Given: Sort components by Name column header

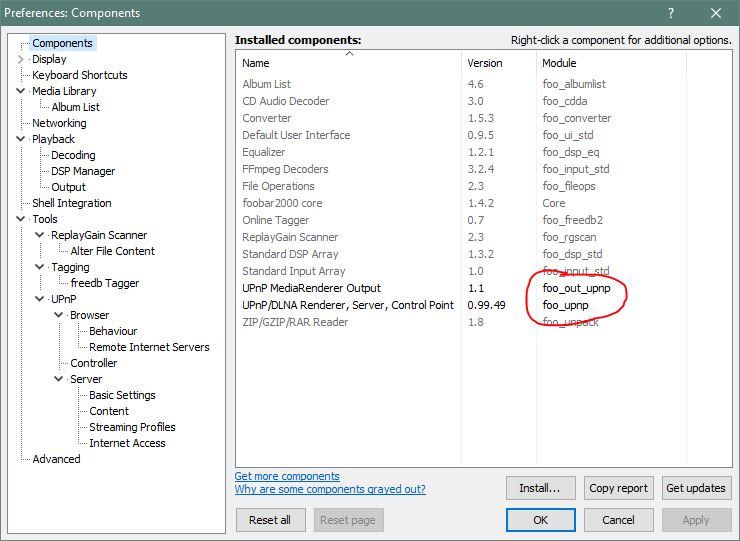Looking at the screenshot, I should point(349,63).
